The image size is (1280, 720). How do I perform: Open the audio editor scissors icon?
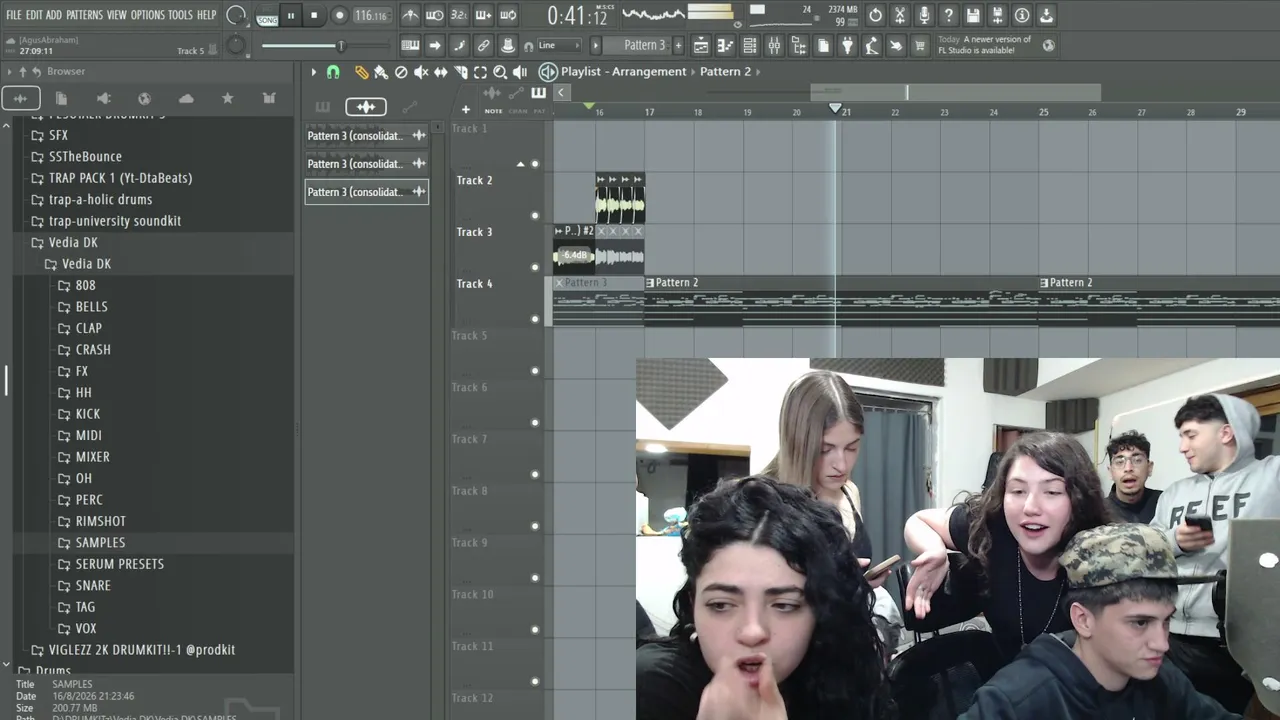tap(900, 15)
